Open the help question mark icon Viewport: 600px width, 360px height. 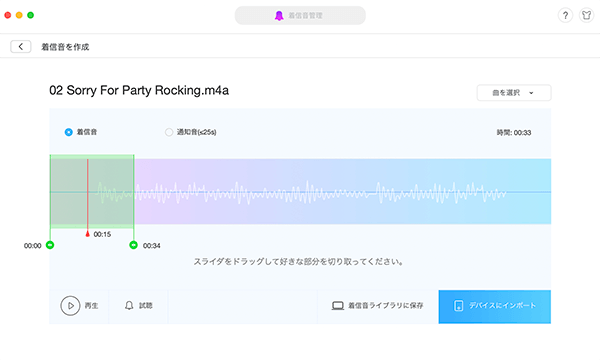(565, 15)
